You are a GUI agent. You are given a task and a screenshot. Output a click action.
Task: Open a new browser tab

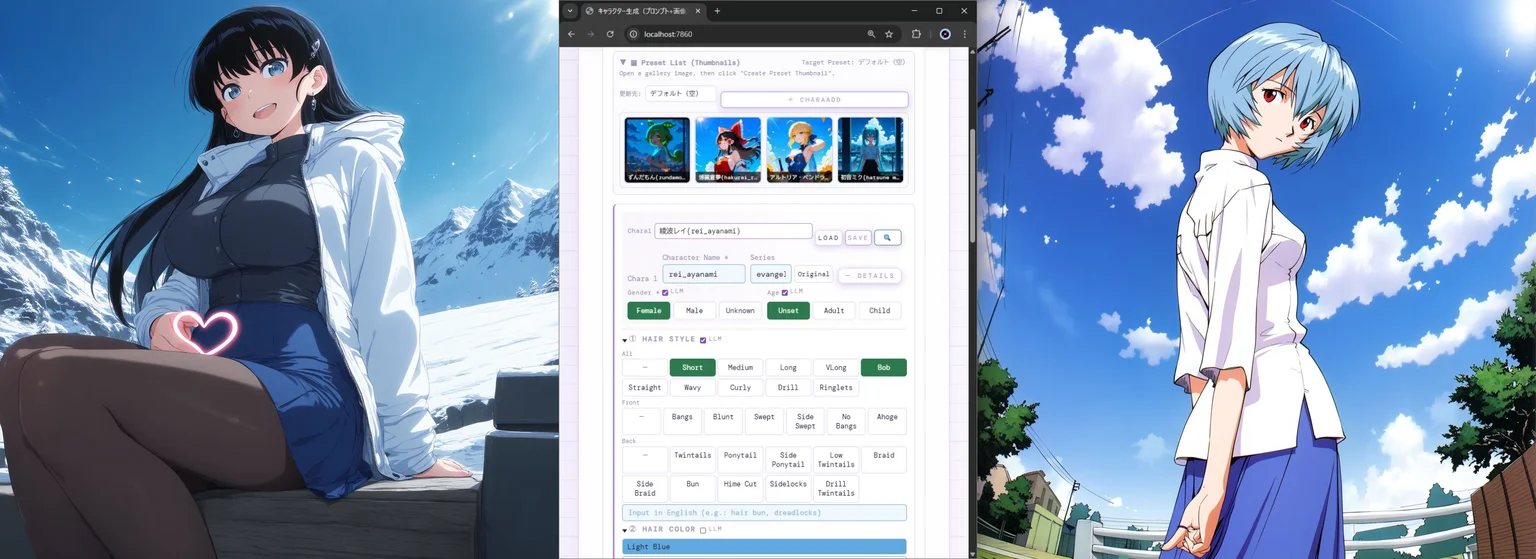pyautogui.click(x=717, y=11)
